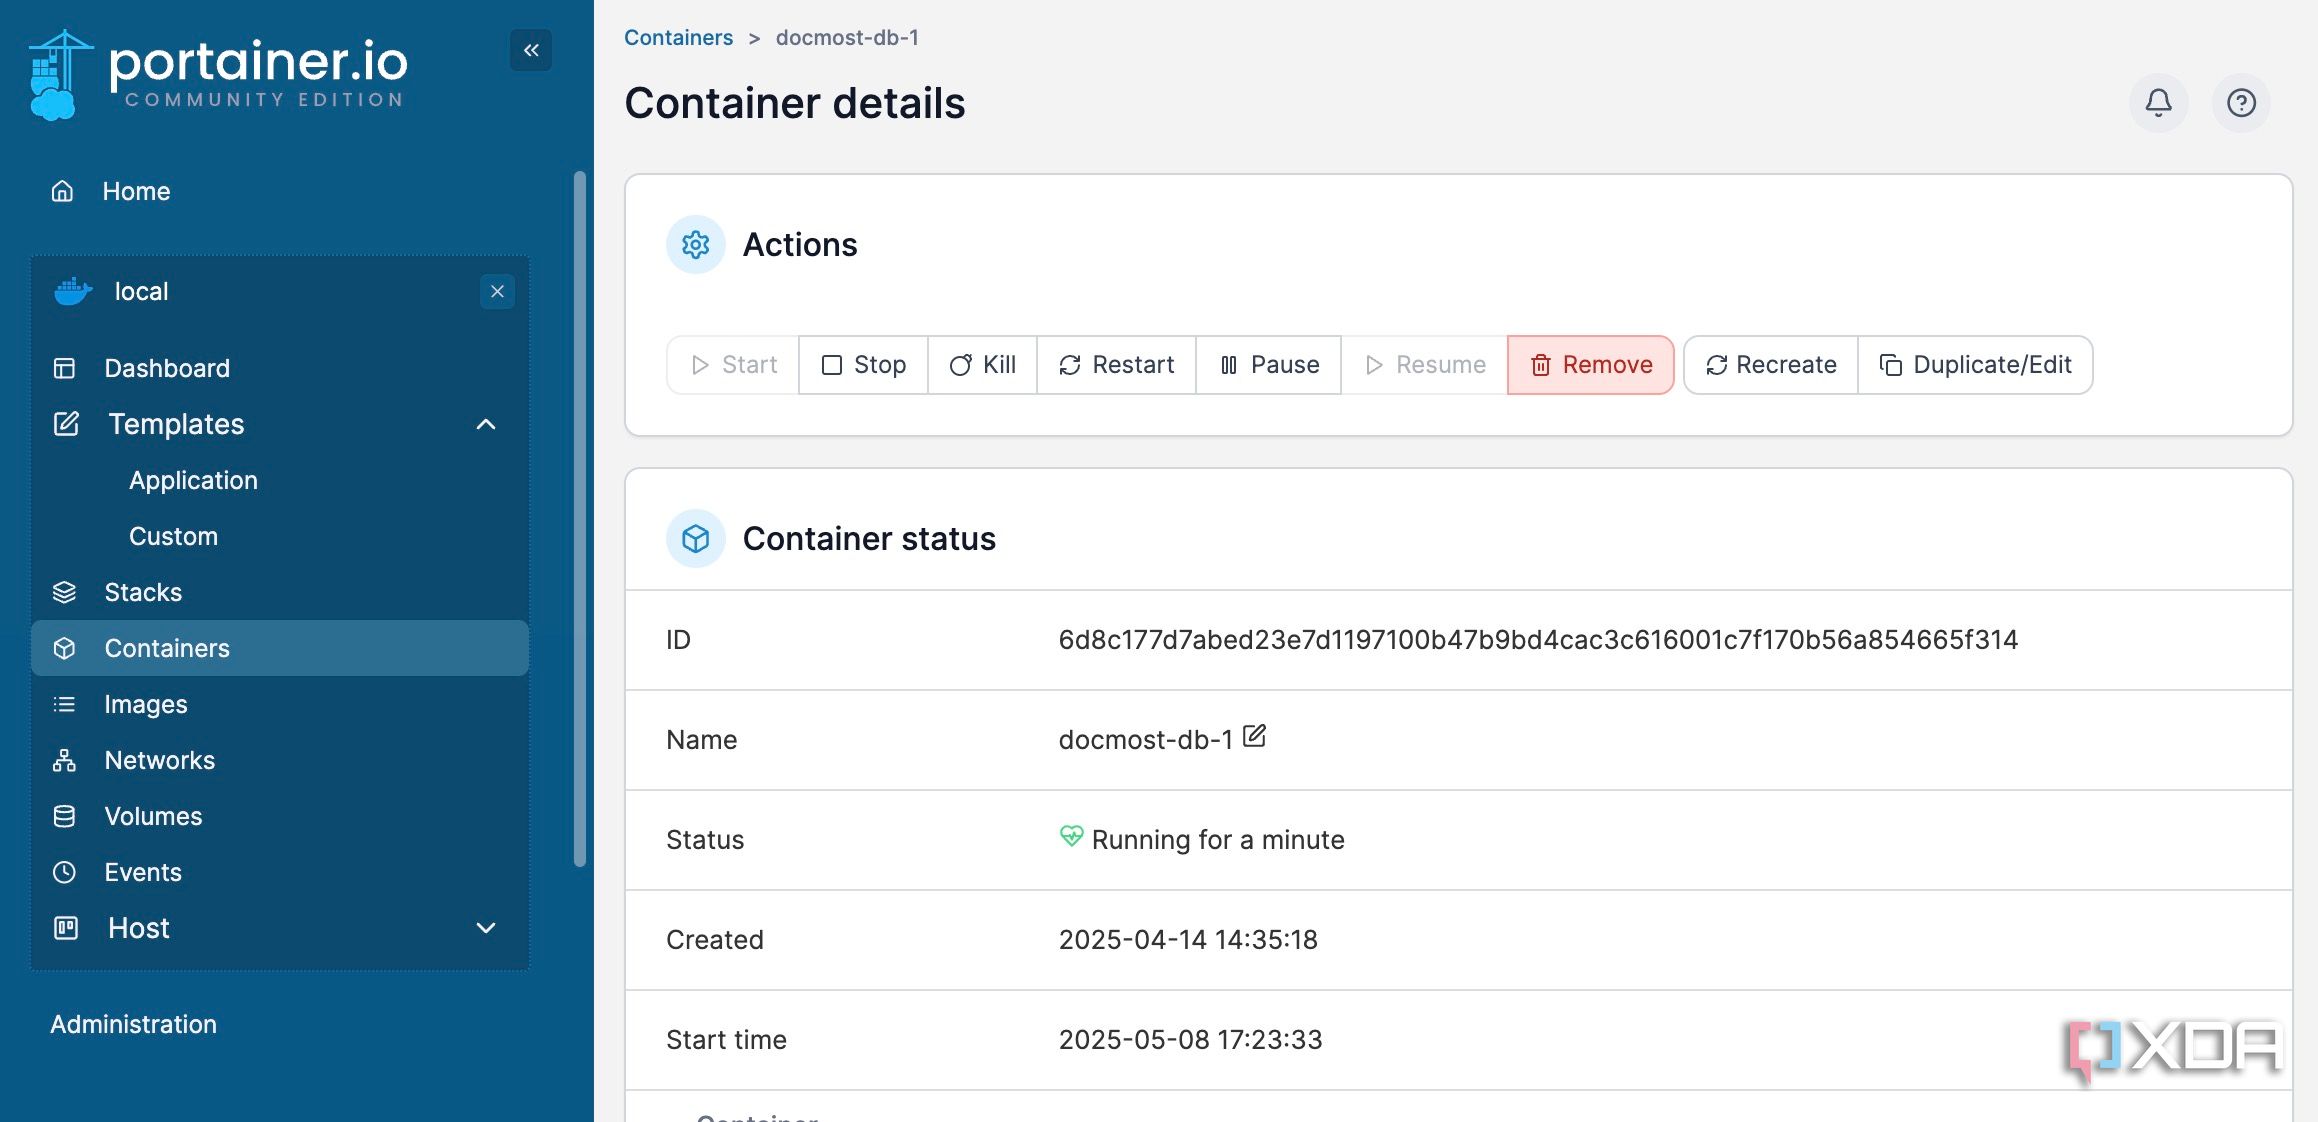Click the Networks topology icon
Image resolution: width=2318 pixels, height=1122 pixels.
(x=64, y=760)
